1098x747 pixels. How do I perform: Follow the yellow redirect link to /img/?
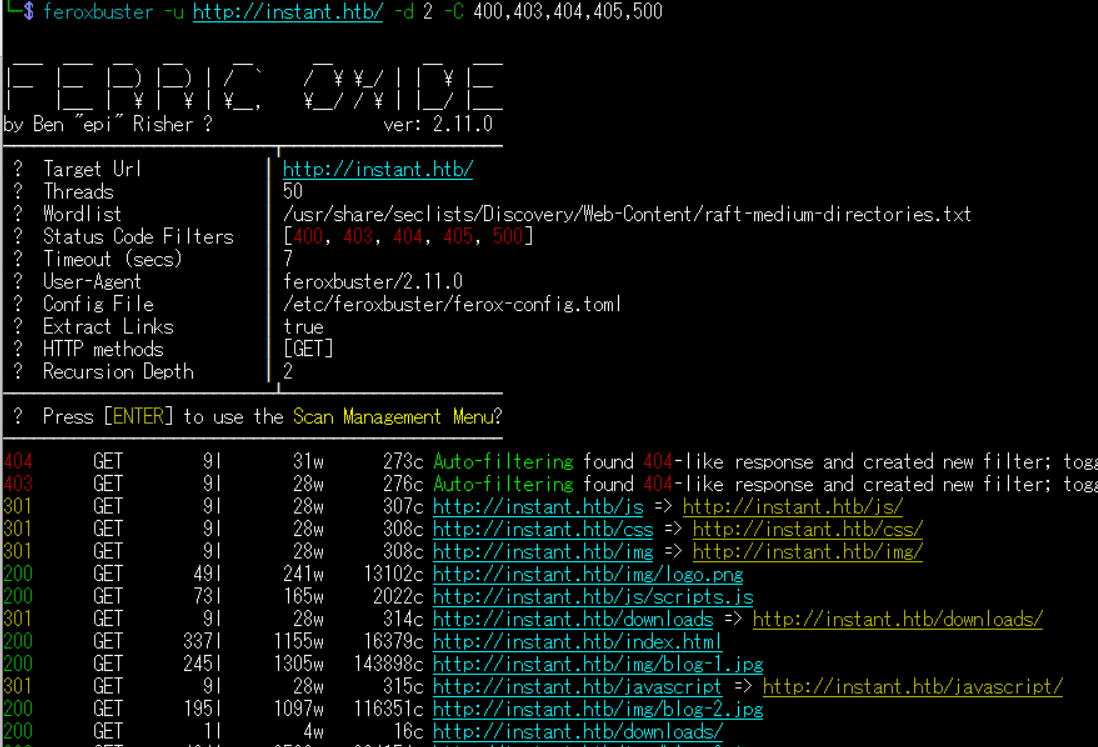pos(807,552)
